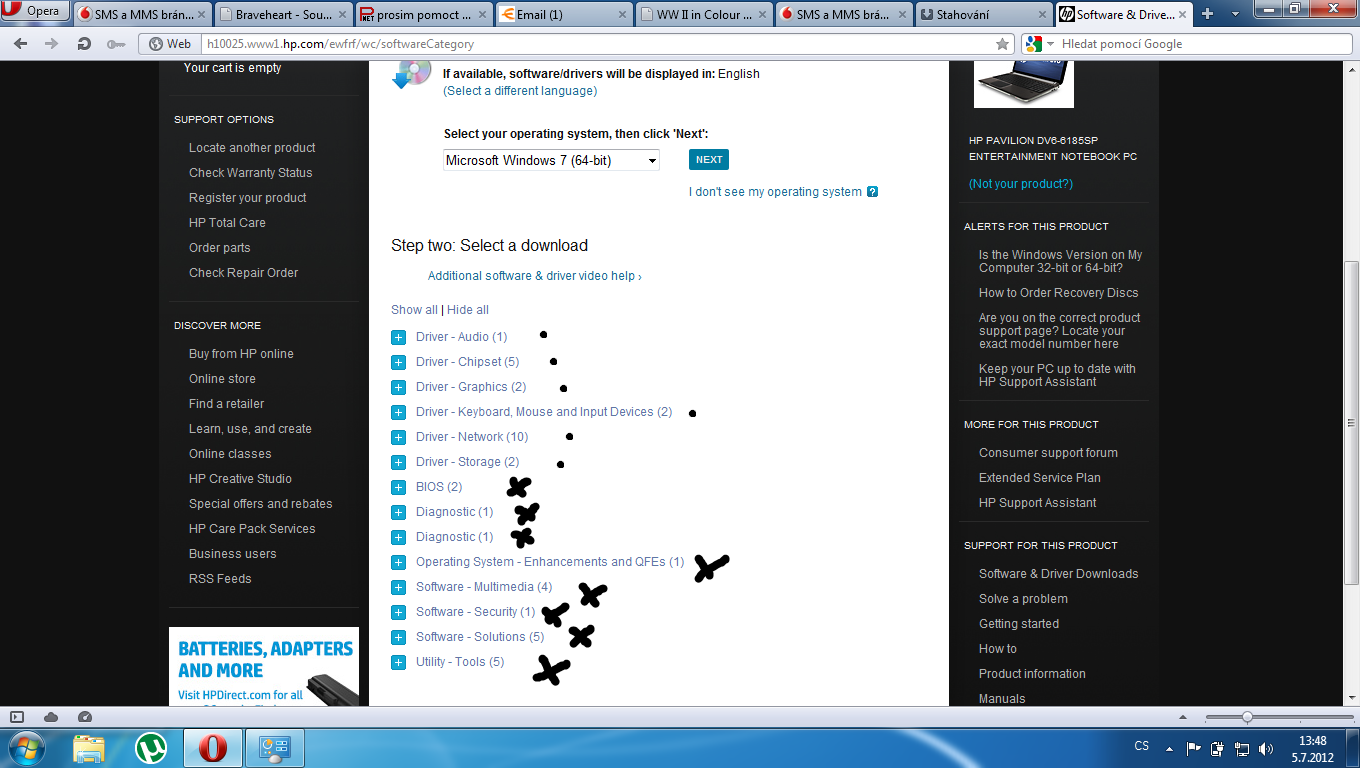Click the password manager key icon

click(115, 44)
